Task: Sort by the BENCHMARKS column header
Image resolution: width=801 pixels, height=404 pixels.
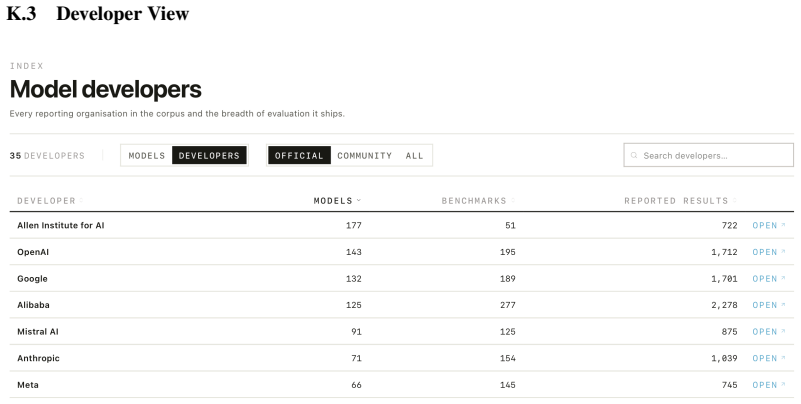Action: tap(478, 201)
